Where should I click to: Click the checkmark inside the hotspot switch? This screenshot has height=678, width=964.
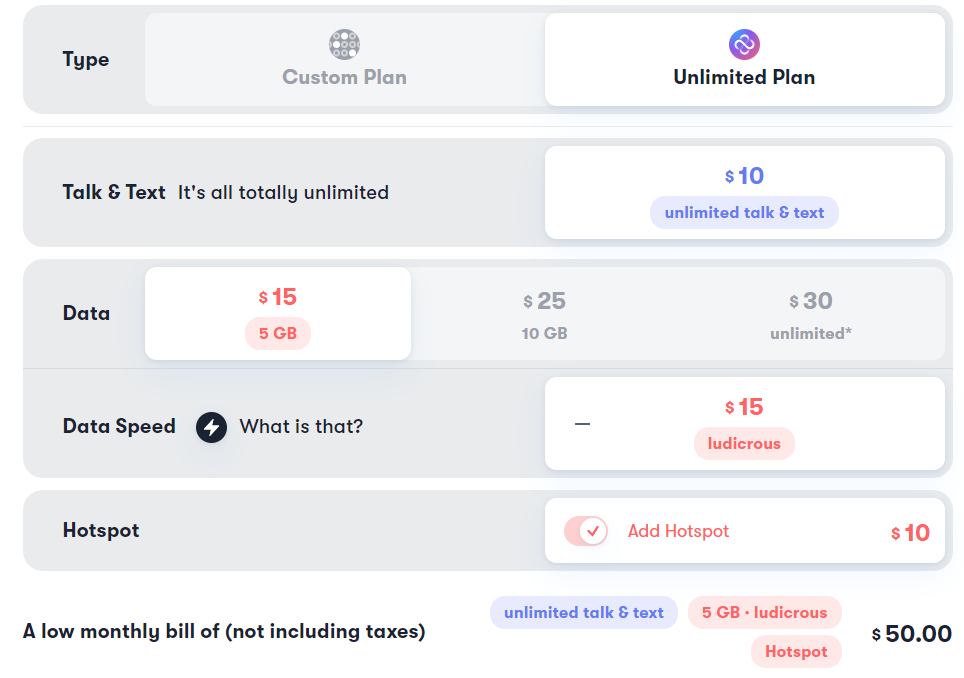pyautogui.click(x=593, y=531)
